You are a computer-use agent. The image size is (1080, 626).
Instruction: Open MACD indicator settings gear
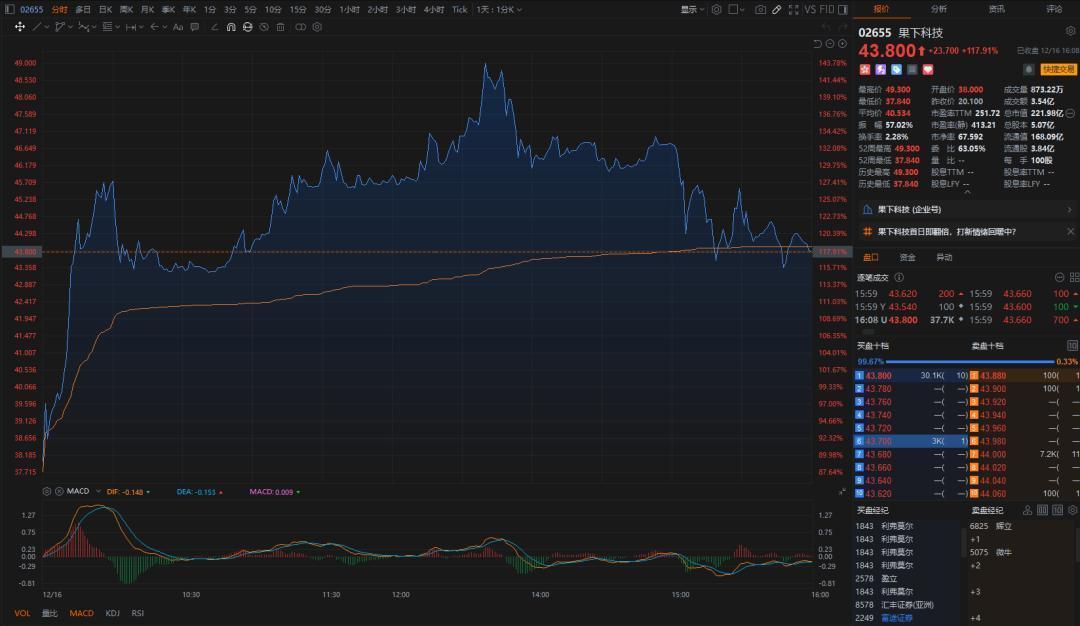click(47, 491)
